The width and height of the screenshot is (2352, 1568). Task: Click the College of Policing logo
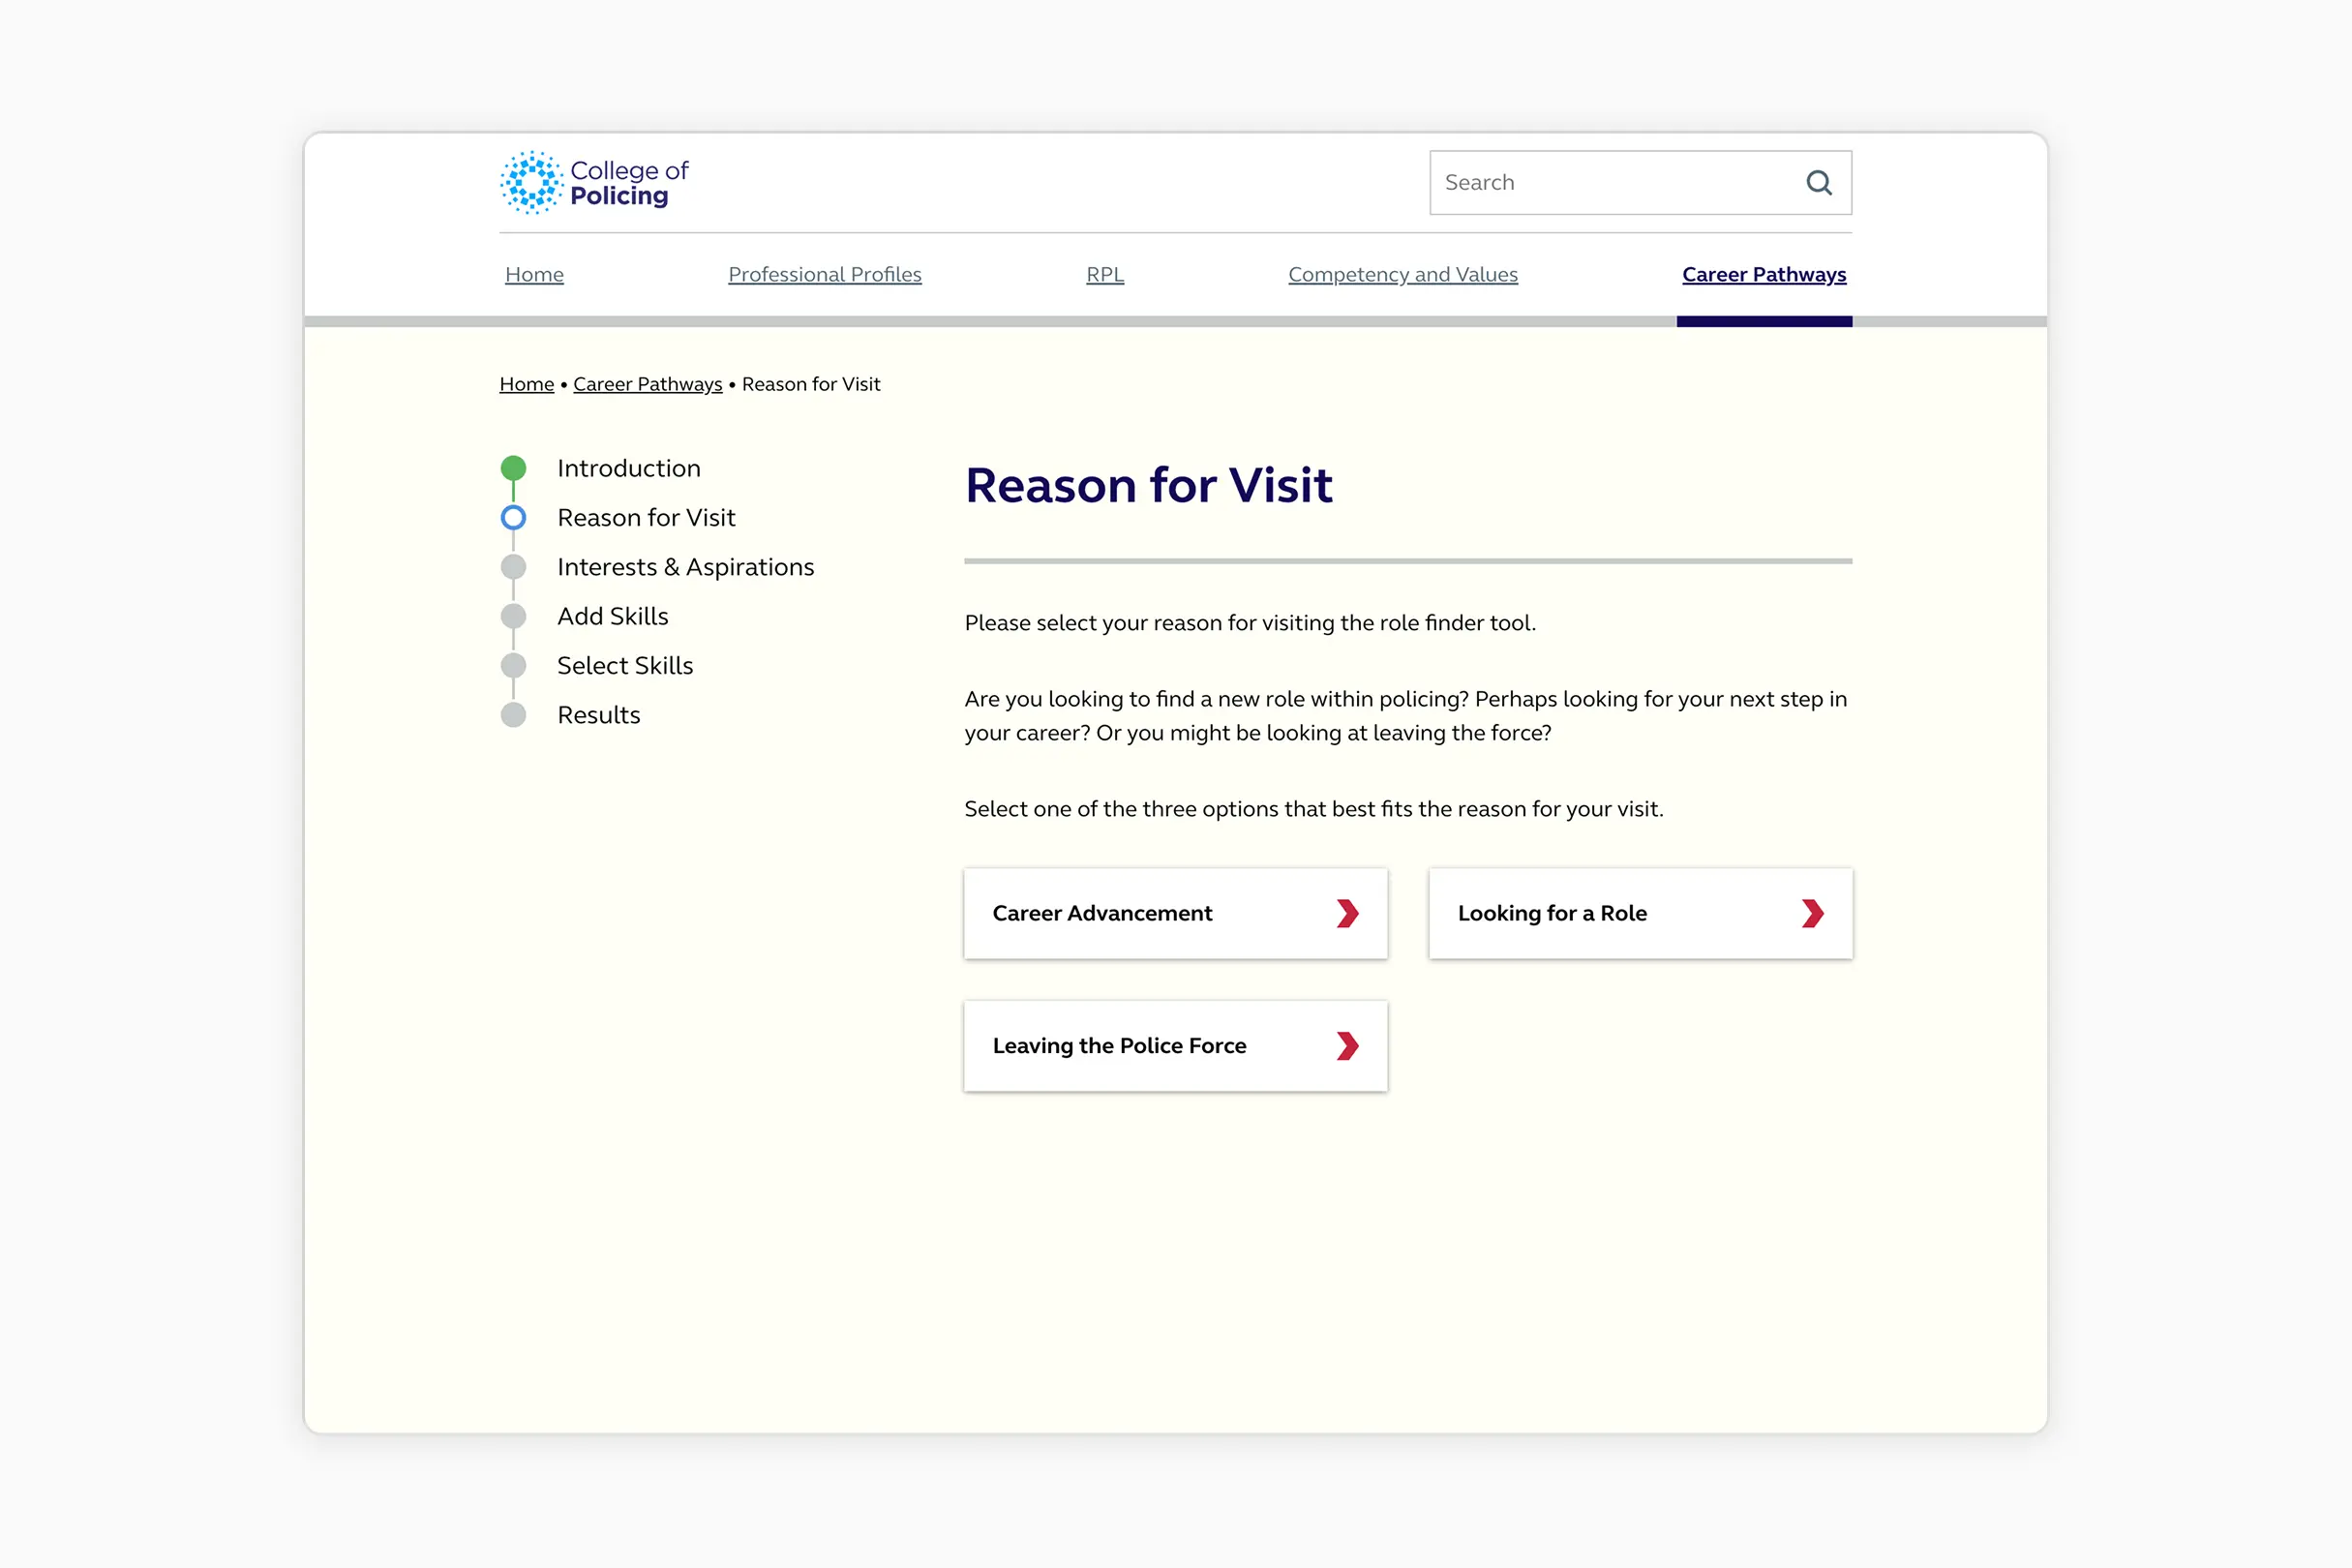point(594,182)
